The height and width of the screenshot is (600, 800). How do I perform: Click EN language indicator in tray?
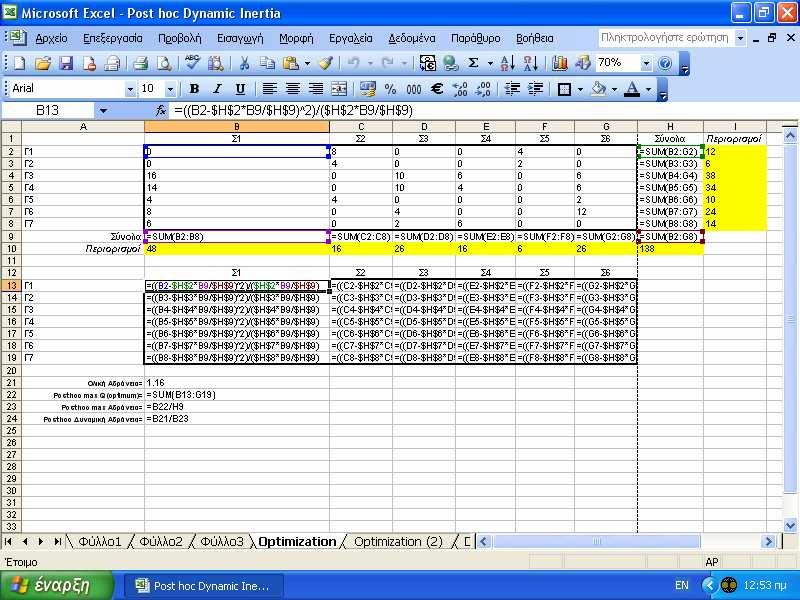682,586
